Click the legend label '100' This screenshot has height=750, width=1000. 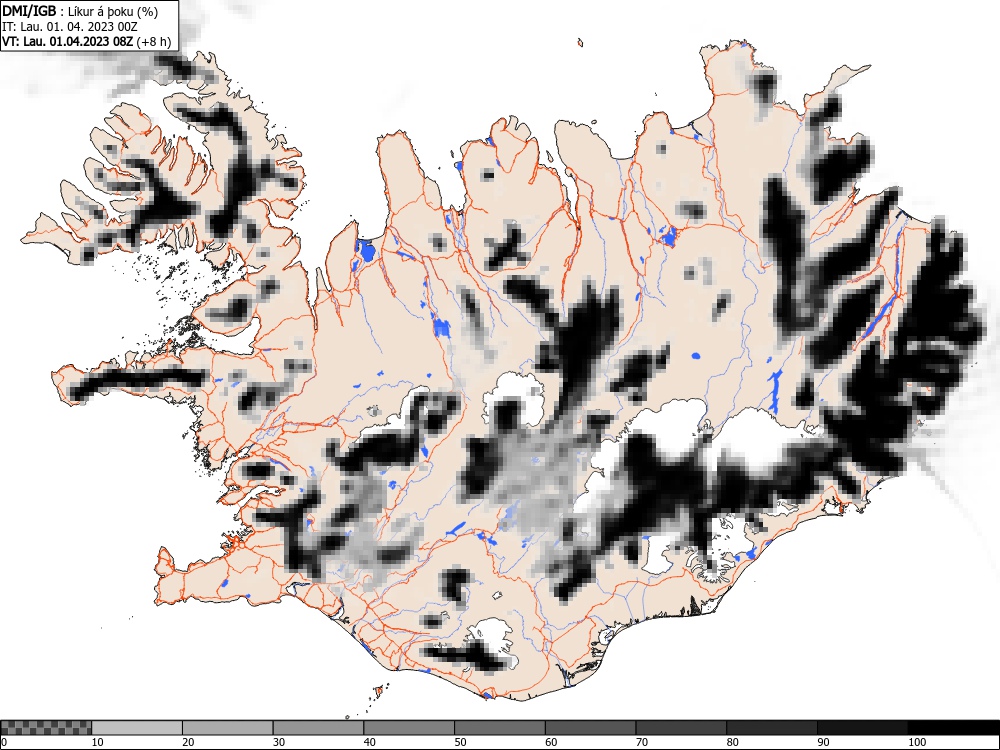click(x=917, y=742)
